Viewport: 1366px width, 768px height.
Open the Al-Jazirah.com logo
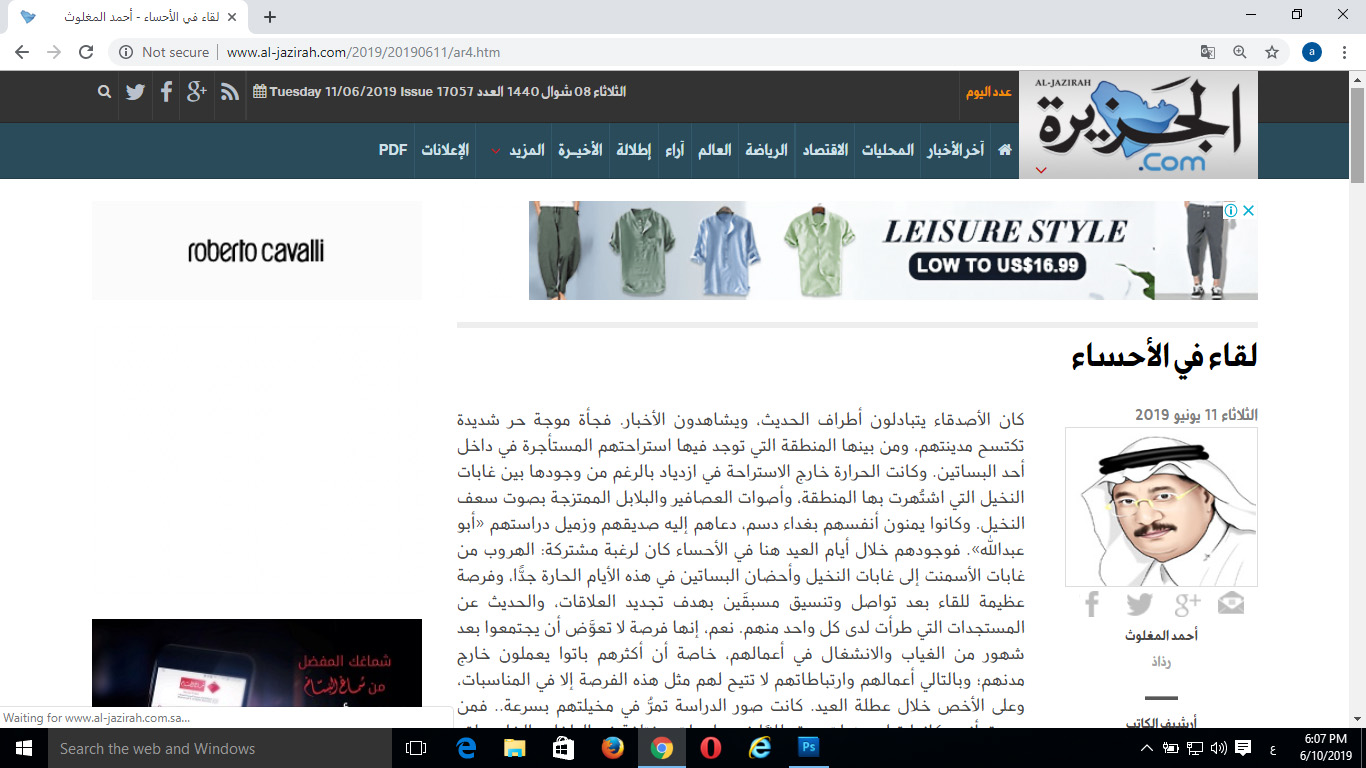(x=1138, y=126)
